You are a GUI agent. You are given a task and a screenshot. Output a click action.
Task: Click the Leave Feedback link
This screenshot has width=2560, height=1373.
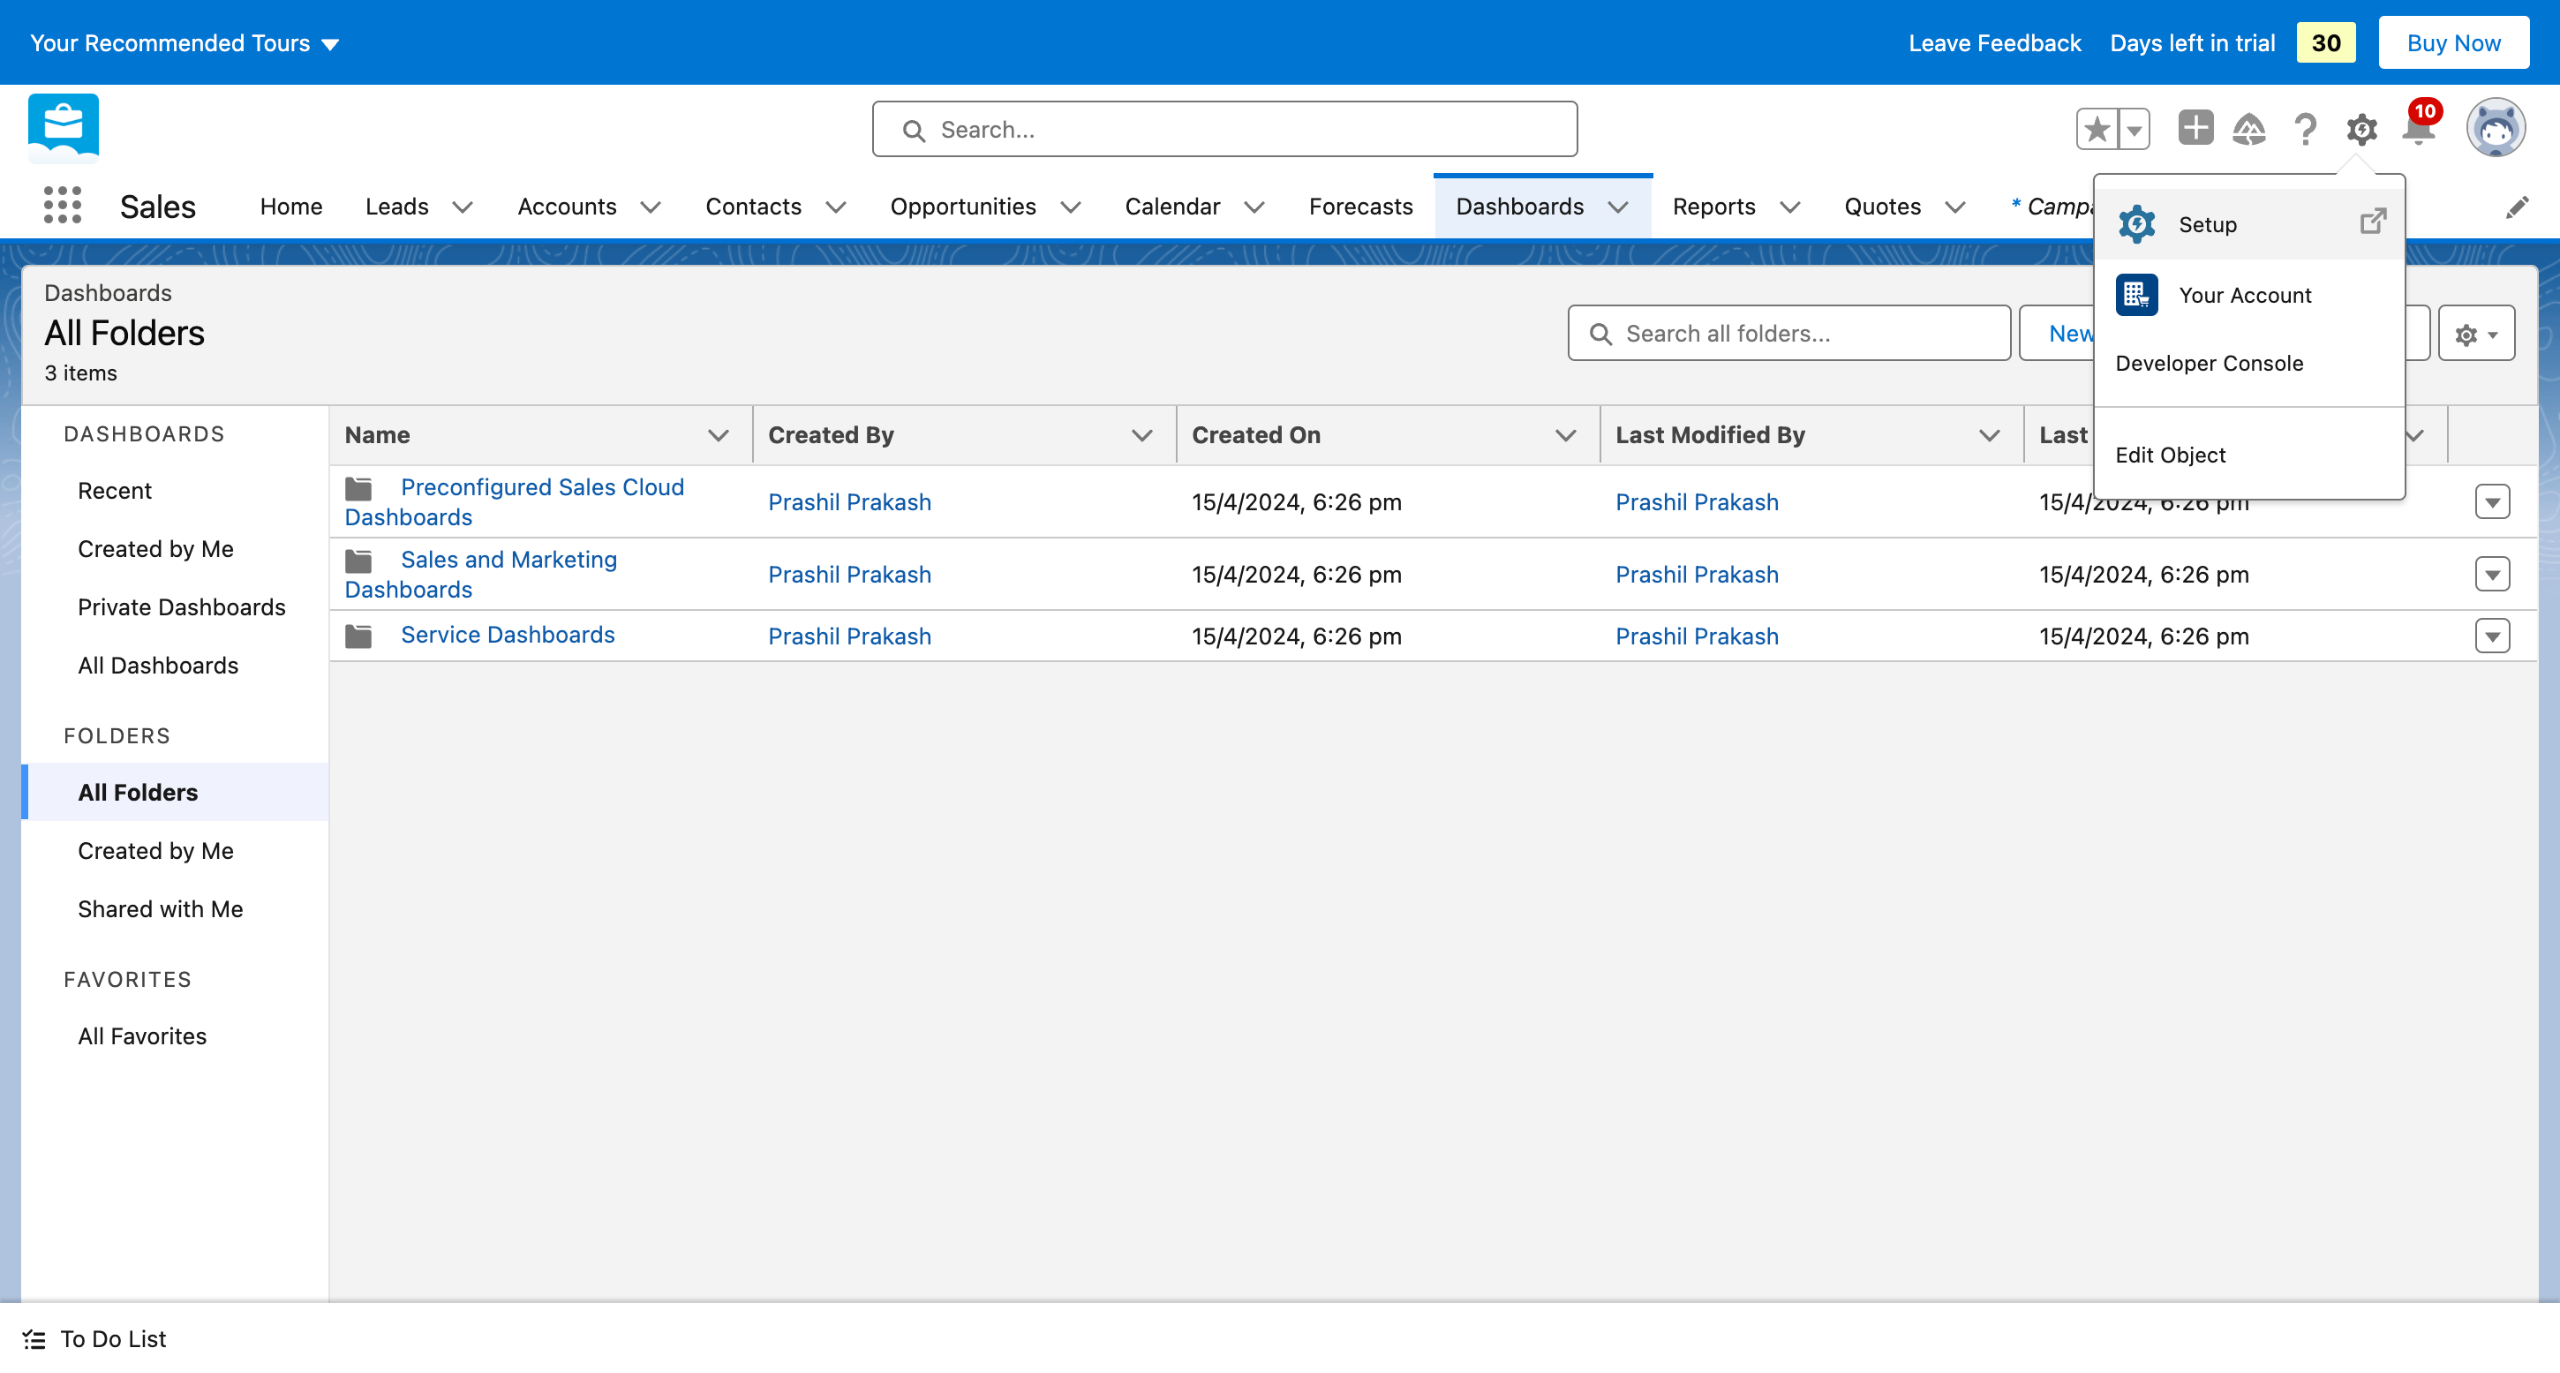[1994, 43]
